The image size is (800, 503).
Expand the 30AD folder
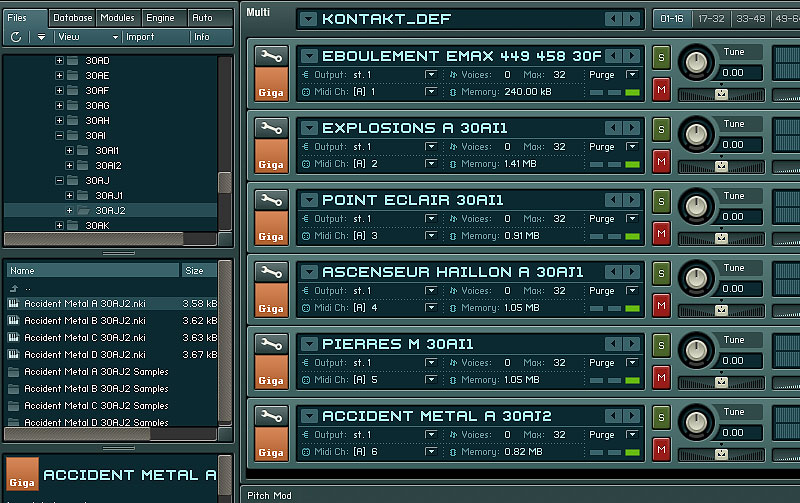pyautogui.click(x=59, y=60)
